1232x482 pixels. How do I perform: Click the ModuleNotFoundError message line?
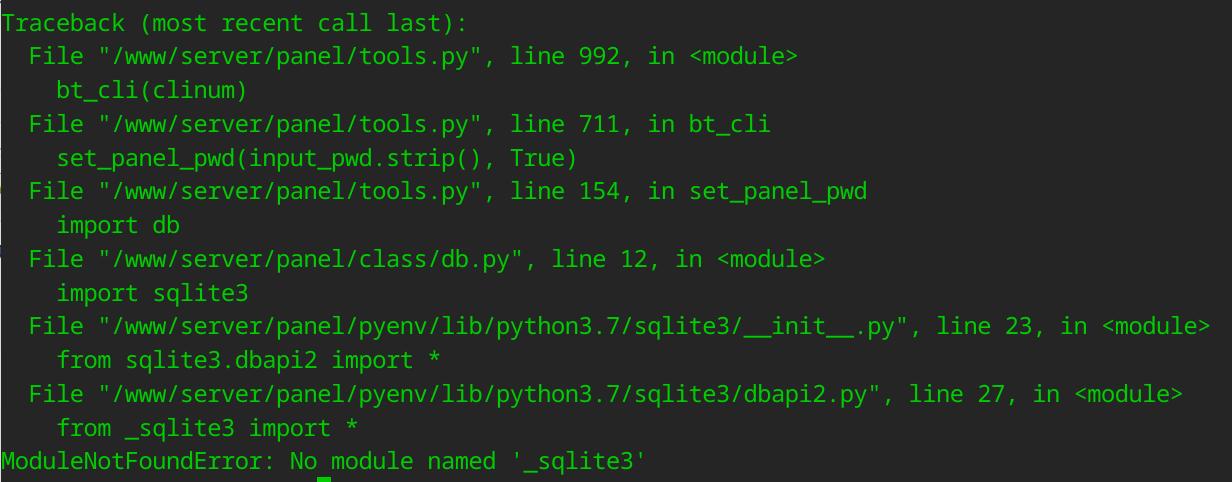click(324, 461)
